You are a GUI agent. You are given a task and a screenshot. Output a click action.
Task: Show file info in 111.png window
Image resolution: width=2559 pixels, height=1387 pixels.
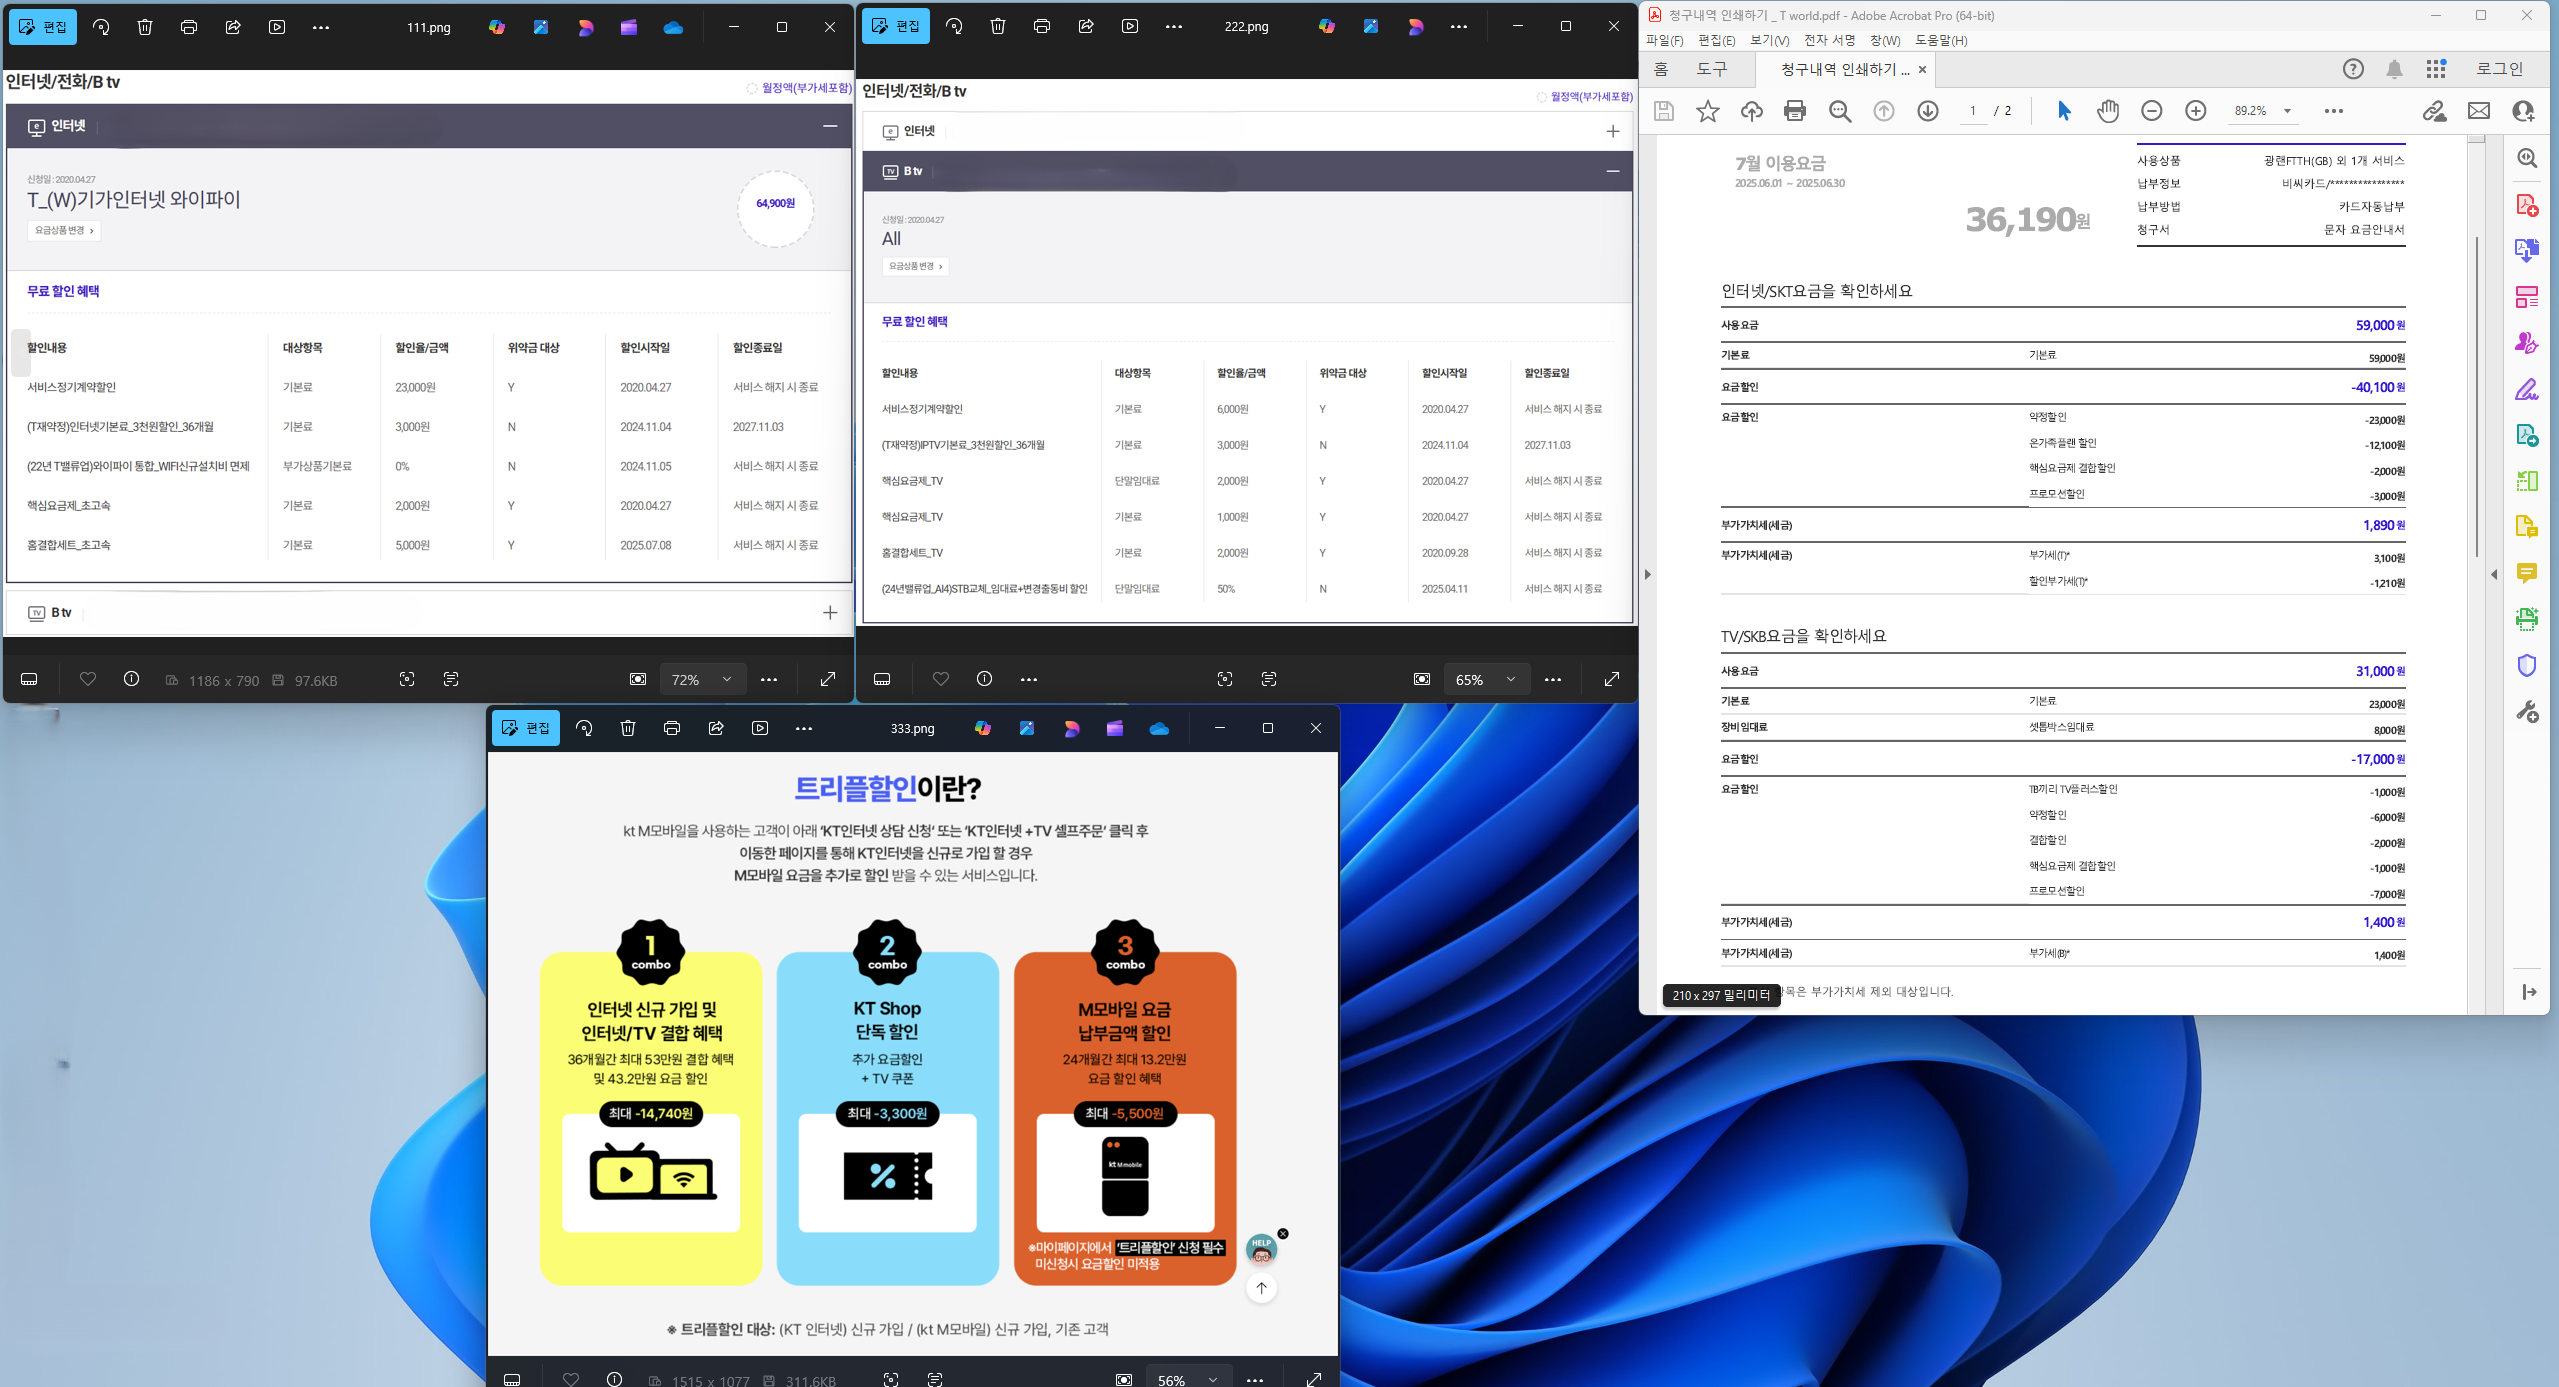click(131, 679)
